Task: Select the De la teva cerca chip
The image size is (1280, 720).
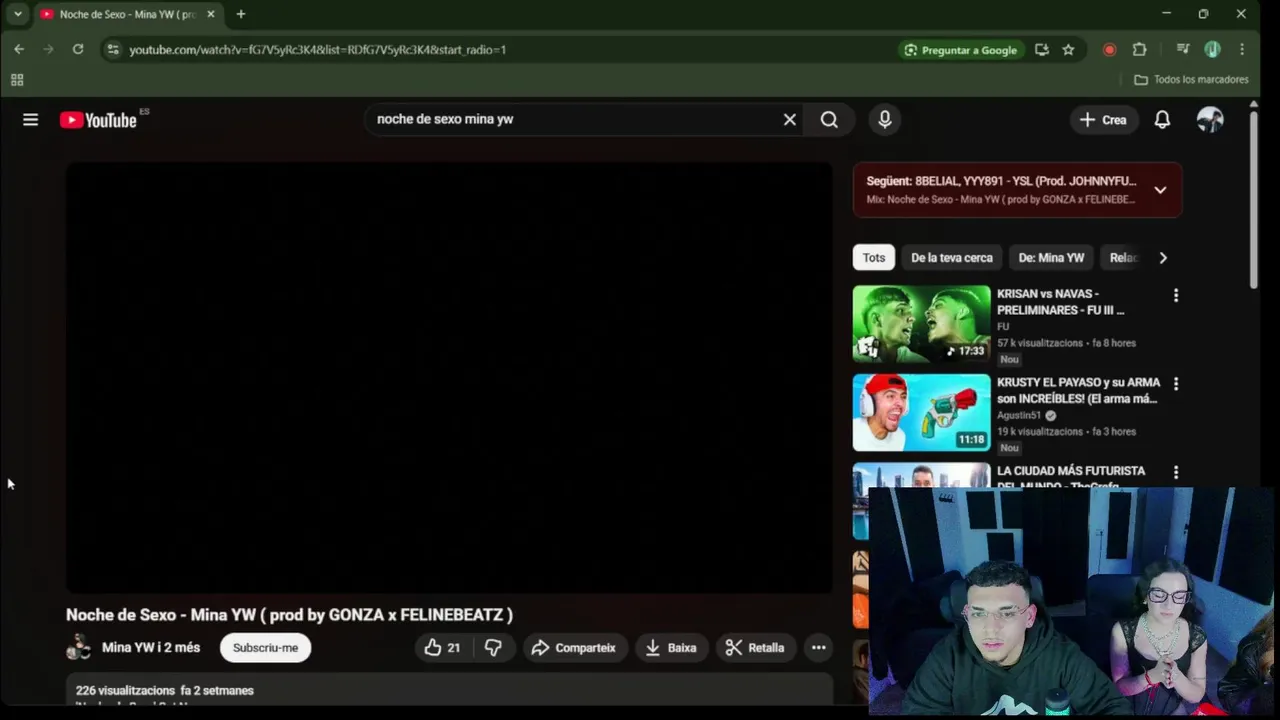Action: (951, 258)
